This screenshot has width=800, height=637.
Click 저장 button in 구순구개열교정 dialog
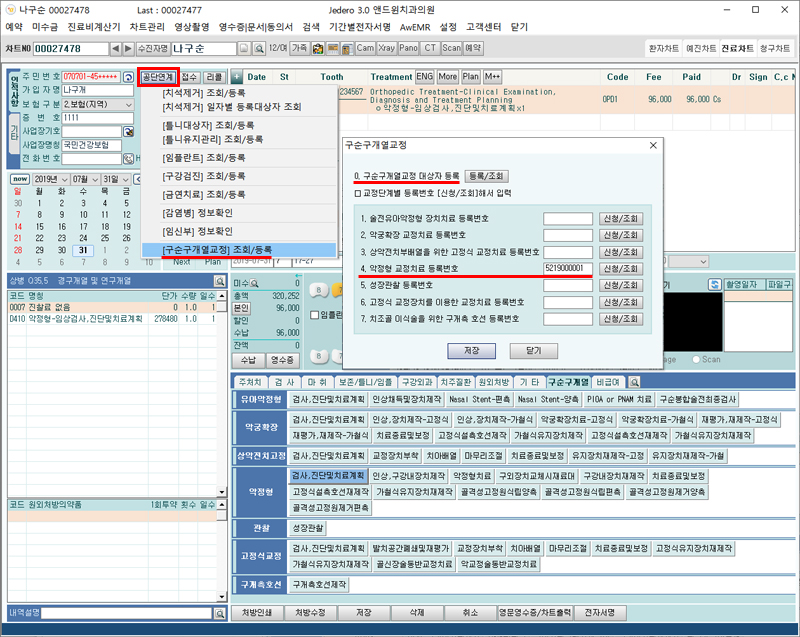(x=471, y=351)
